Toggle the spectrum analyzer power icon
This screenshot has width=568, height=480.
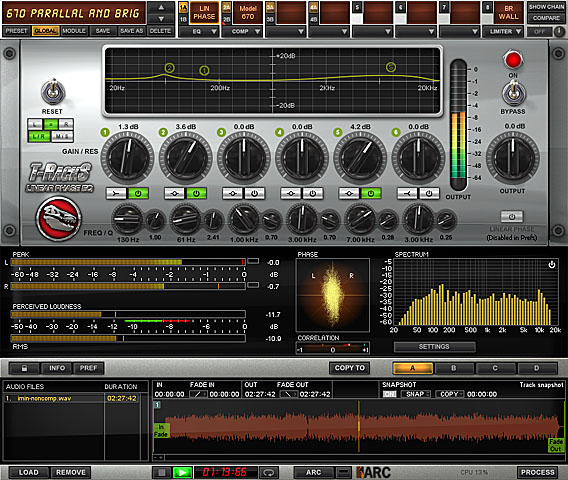[x=552, y=264]
